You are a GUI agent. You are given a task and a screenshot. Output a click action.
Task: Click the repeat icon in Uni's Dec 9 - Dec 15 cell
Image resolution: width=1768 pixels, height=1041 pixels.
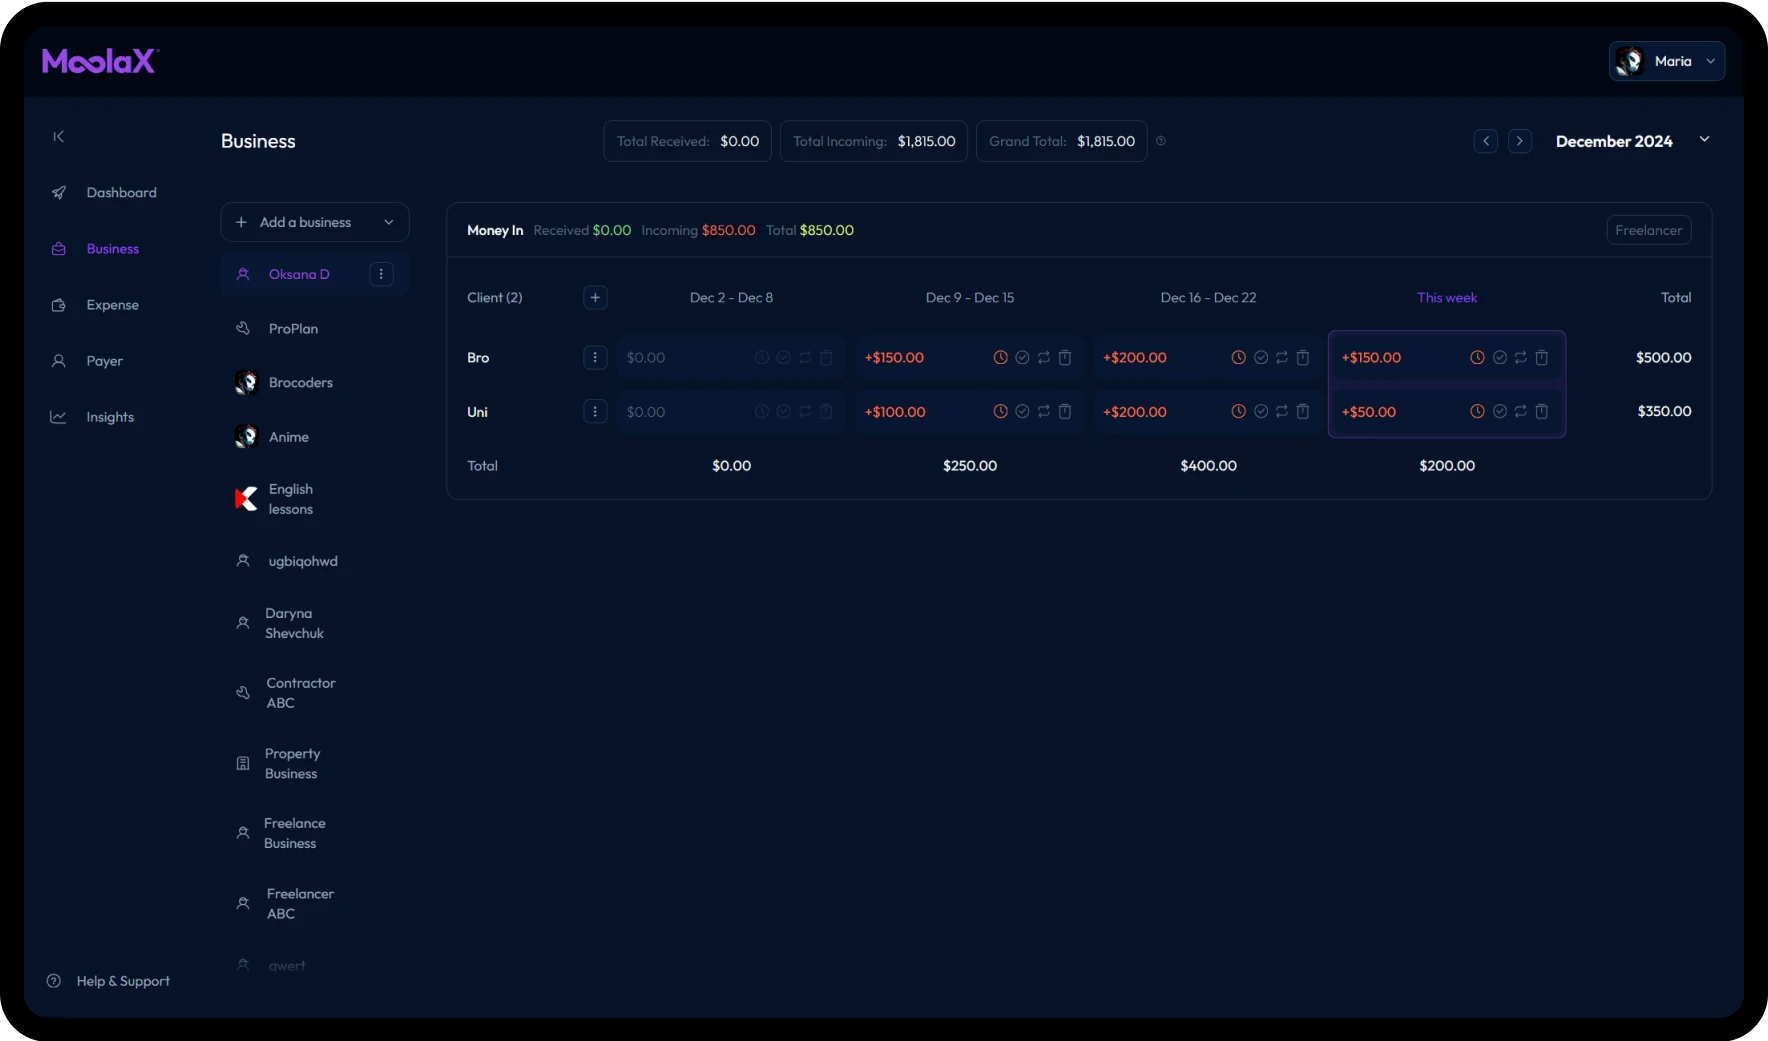[x=1043, y=412]
